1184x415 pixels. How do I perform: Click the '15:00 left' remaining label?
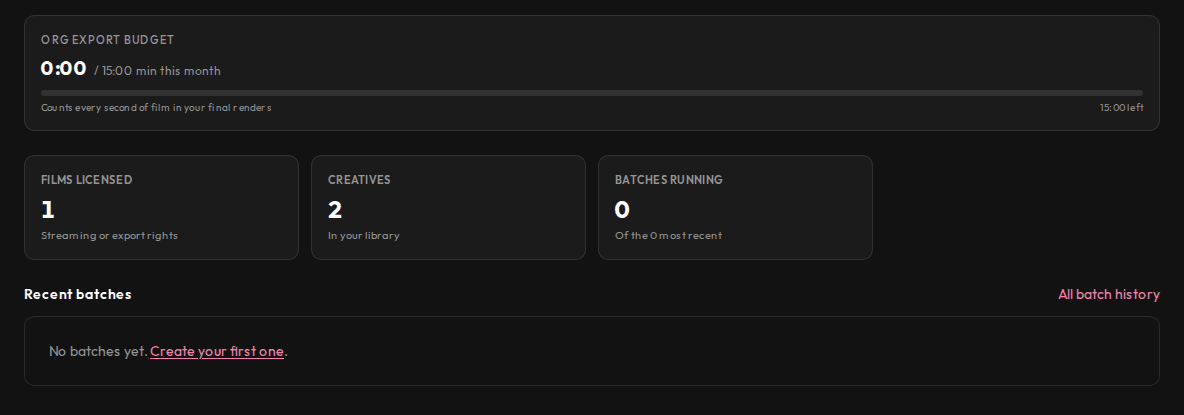pos(1121,108)
